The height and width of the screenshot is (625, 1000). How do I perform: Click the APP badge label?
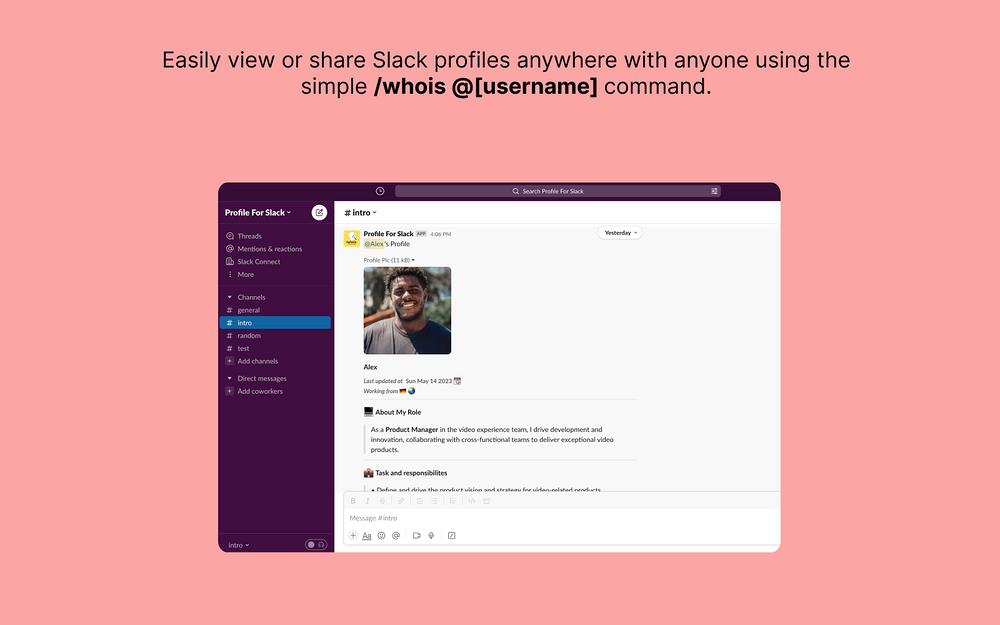tap(422, 234)
